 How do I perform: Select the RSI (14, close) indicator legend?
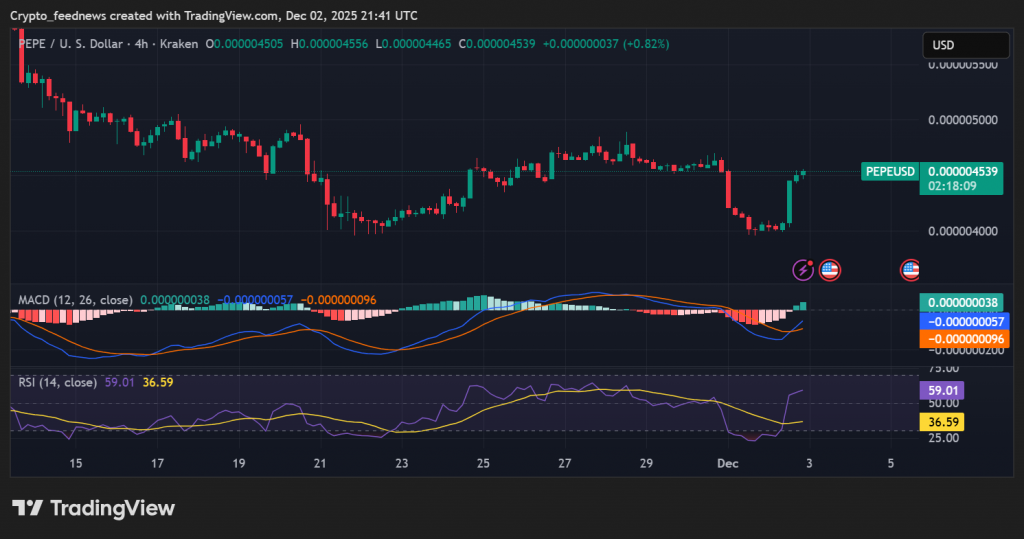click(x=57, y=382)
